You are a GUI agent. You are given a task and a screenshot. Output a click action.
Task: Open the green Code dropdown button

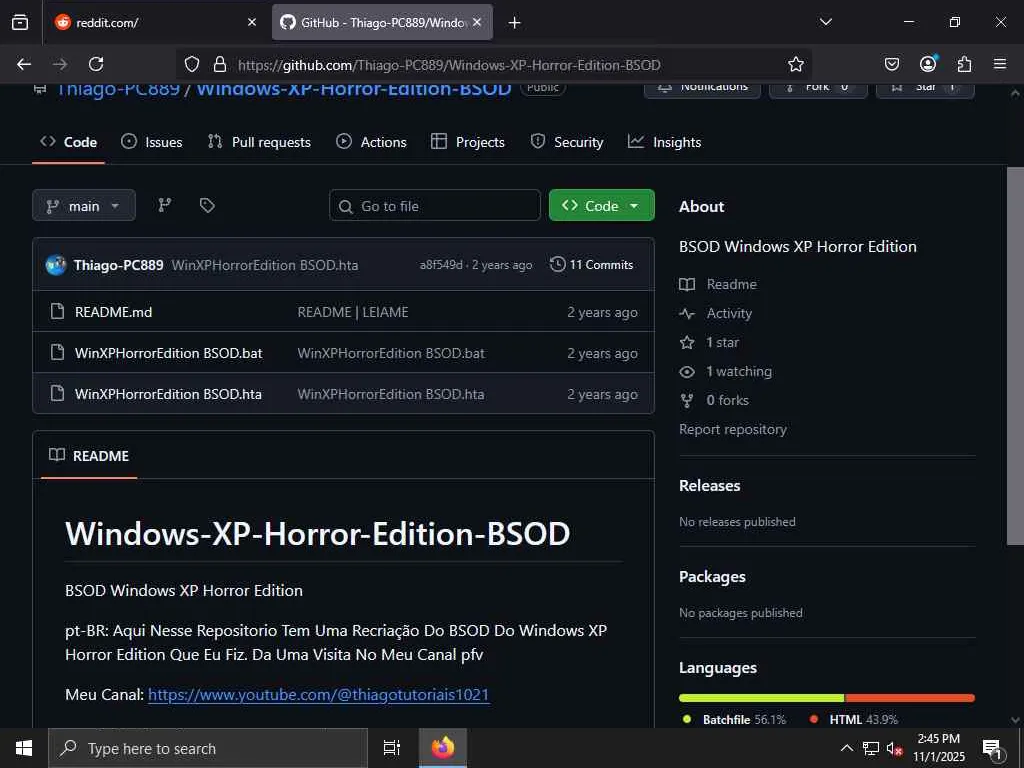601,206
